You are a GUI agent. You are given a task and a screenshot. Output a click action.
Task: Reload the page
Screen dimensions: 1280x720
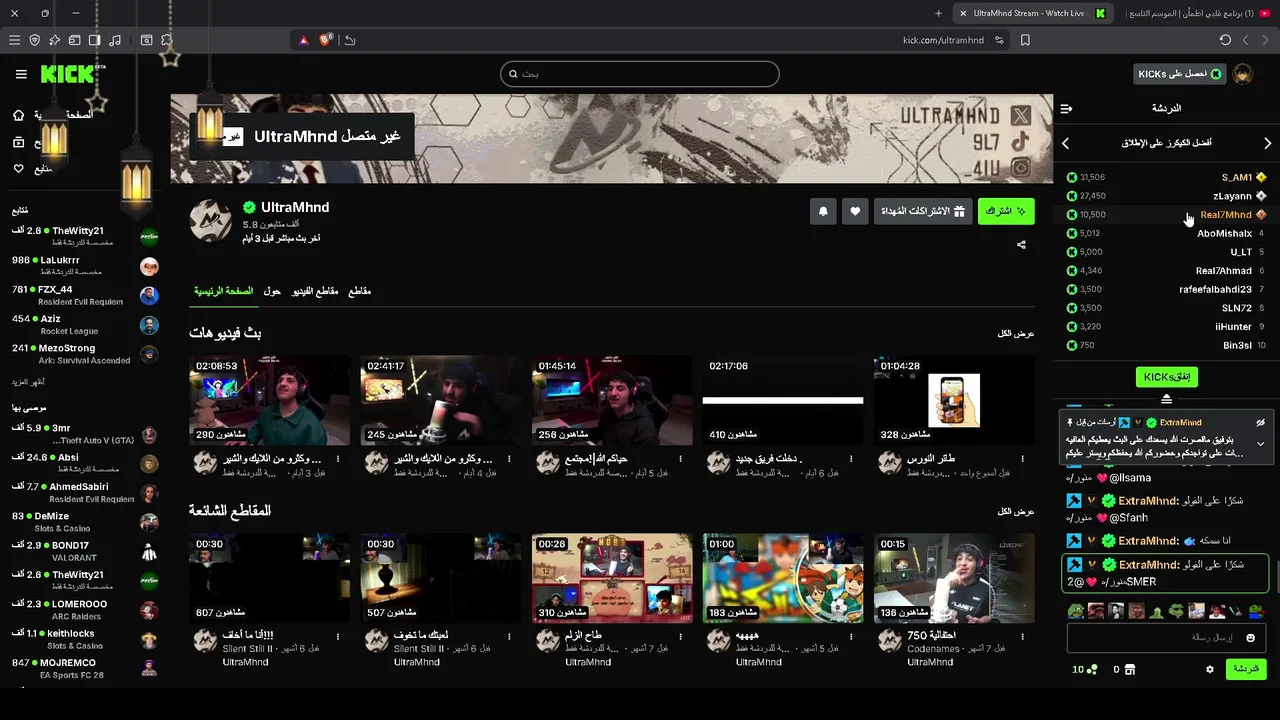coord(1225,40)
